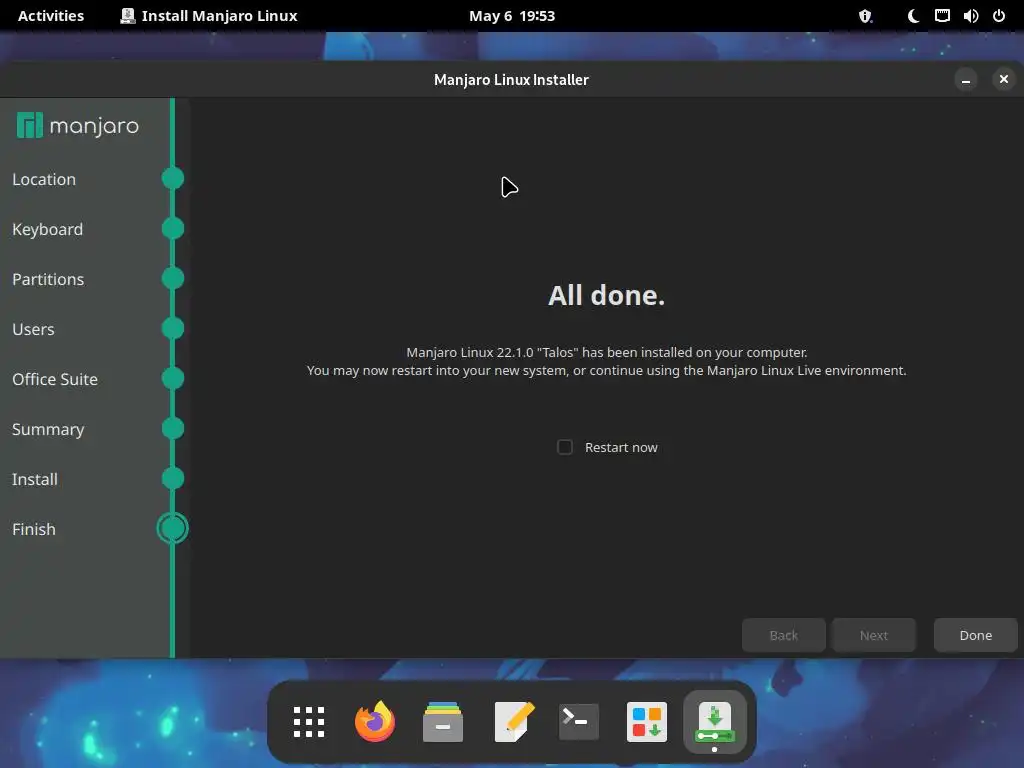Open the May 6 19:53 clock menu

(x=512, y=16)
